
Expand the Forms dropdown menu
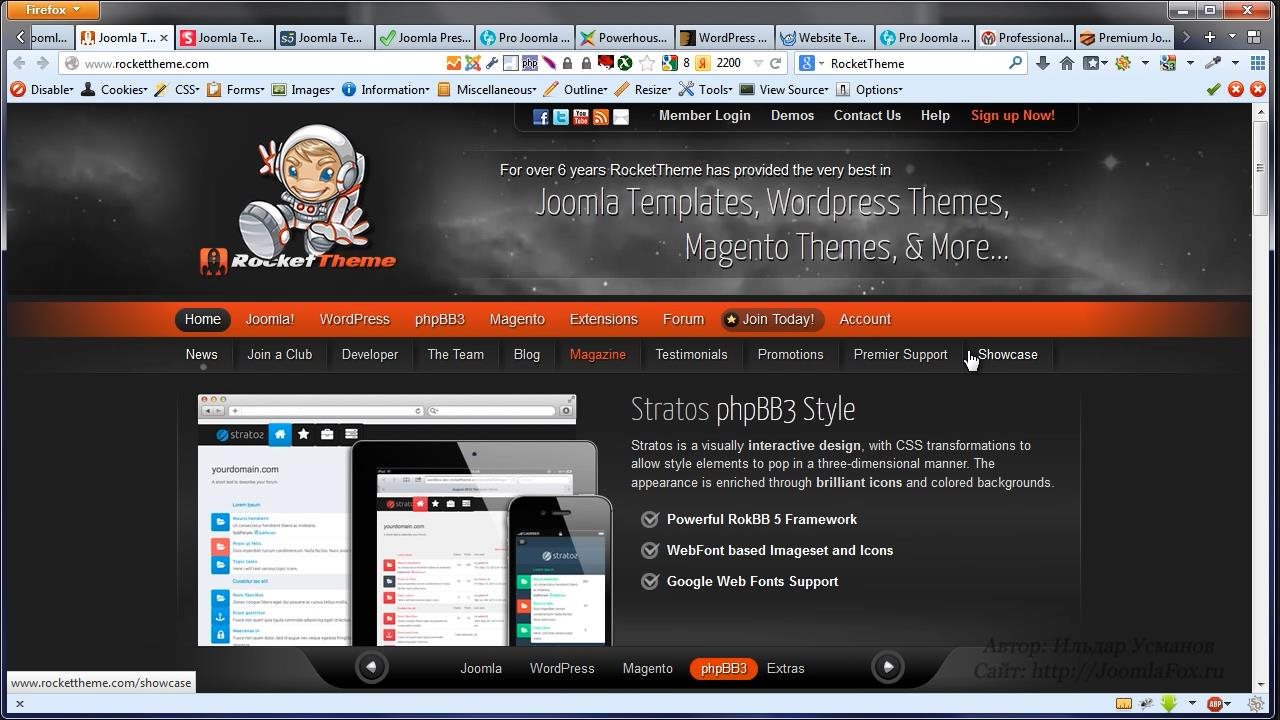[x=235, y=89]
